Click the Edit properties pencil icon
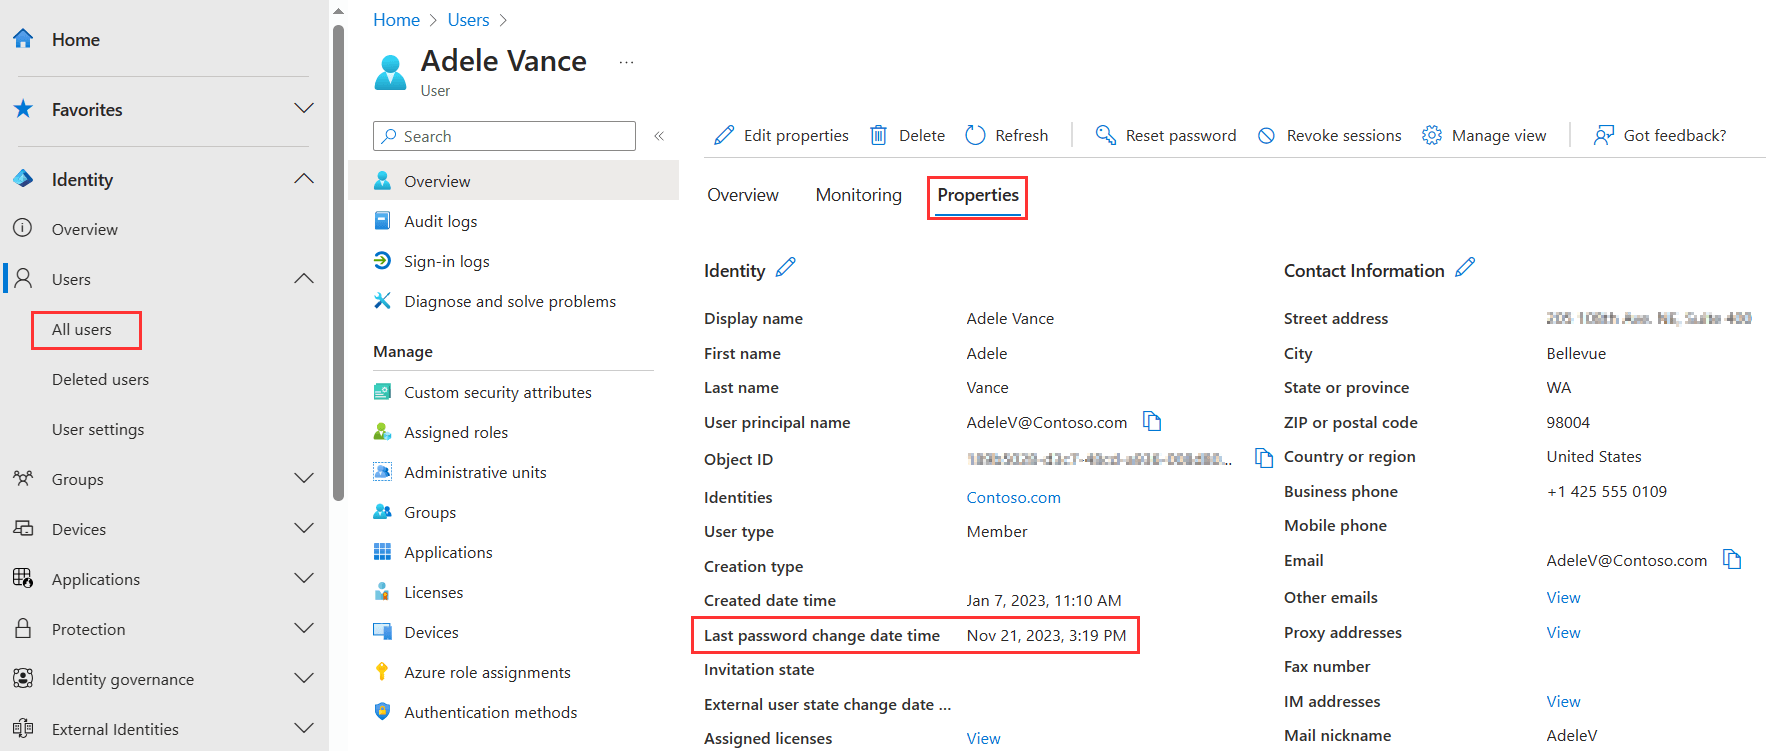The image size is (1766, 751). point(724,135)
